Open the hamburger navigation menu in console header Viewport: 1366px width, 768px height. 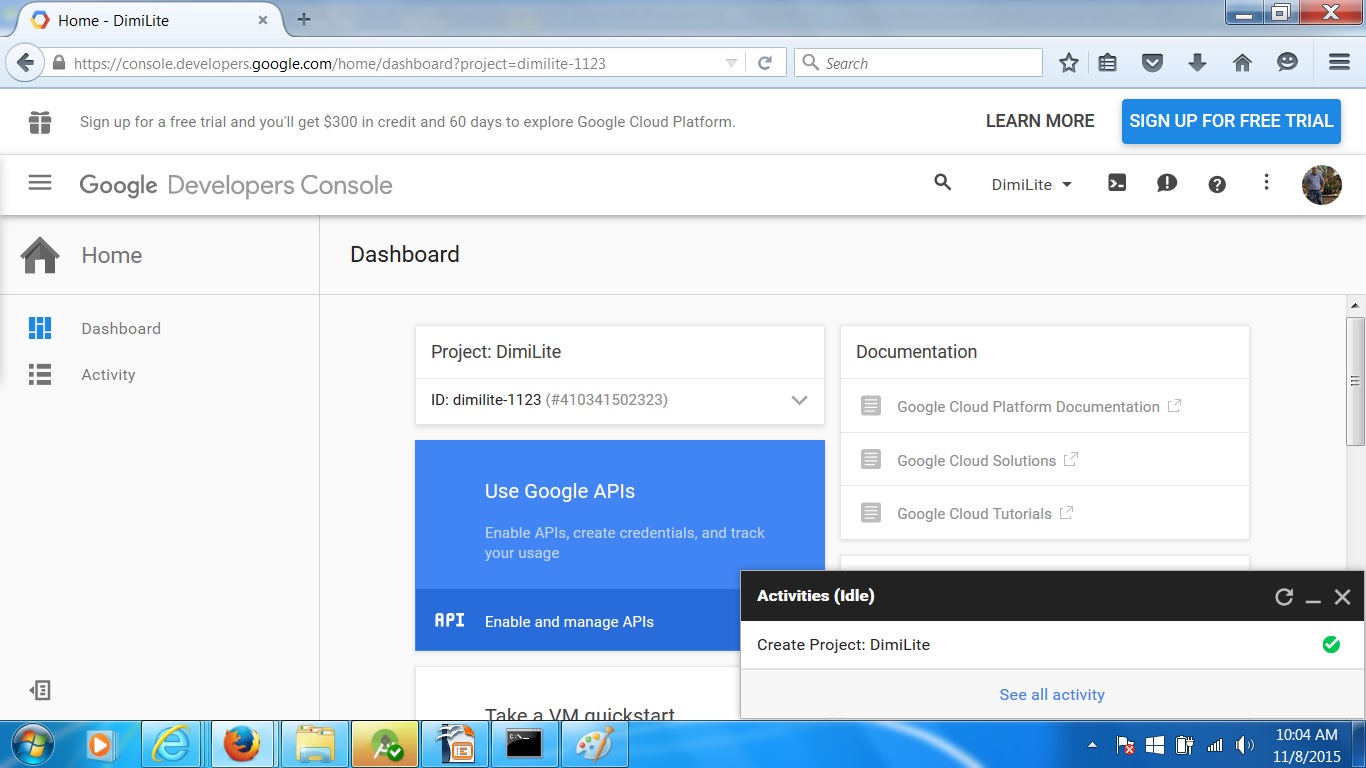pyautogui.click(x=40, y=183)
